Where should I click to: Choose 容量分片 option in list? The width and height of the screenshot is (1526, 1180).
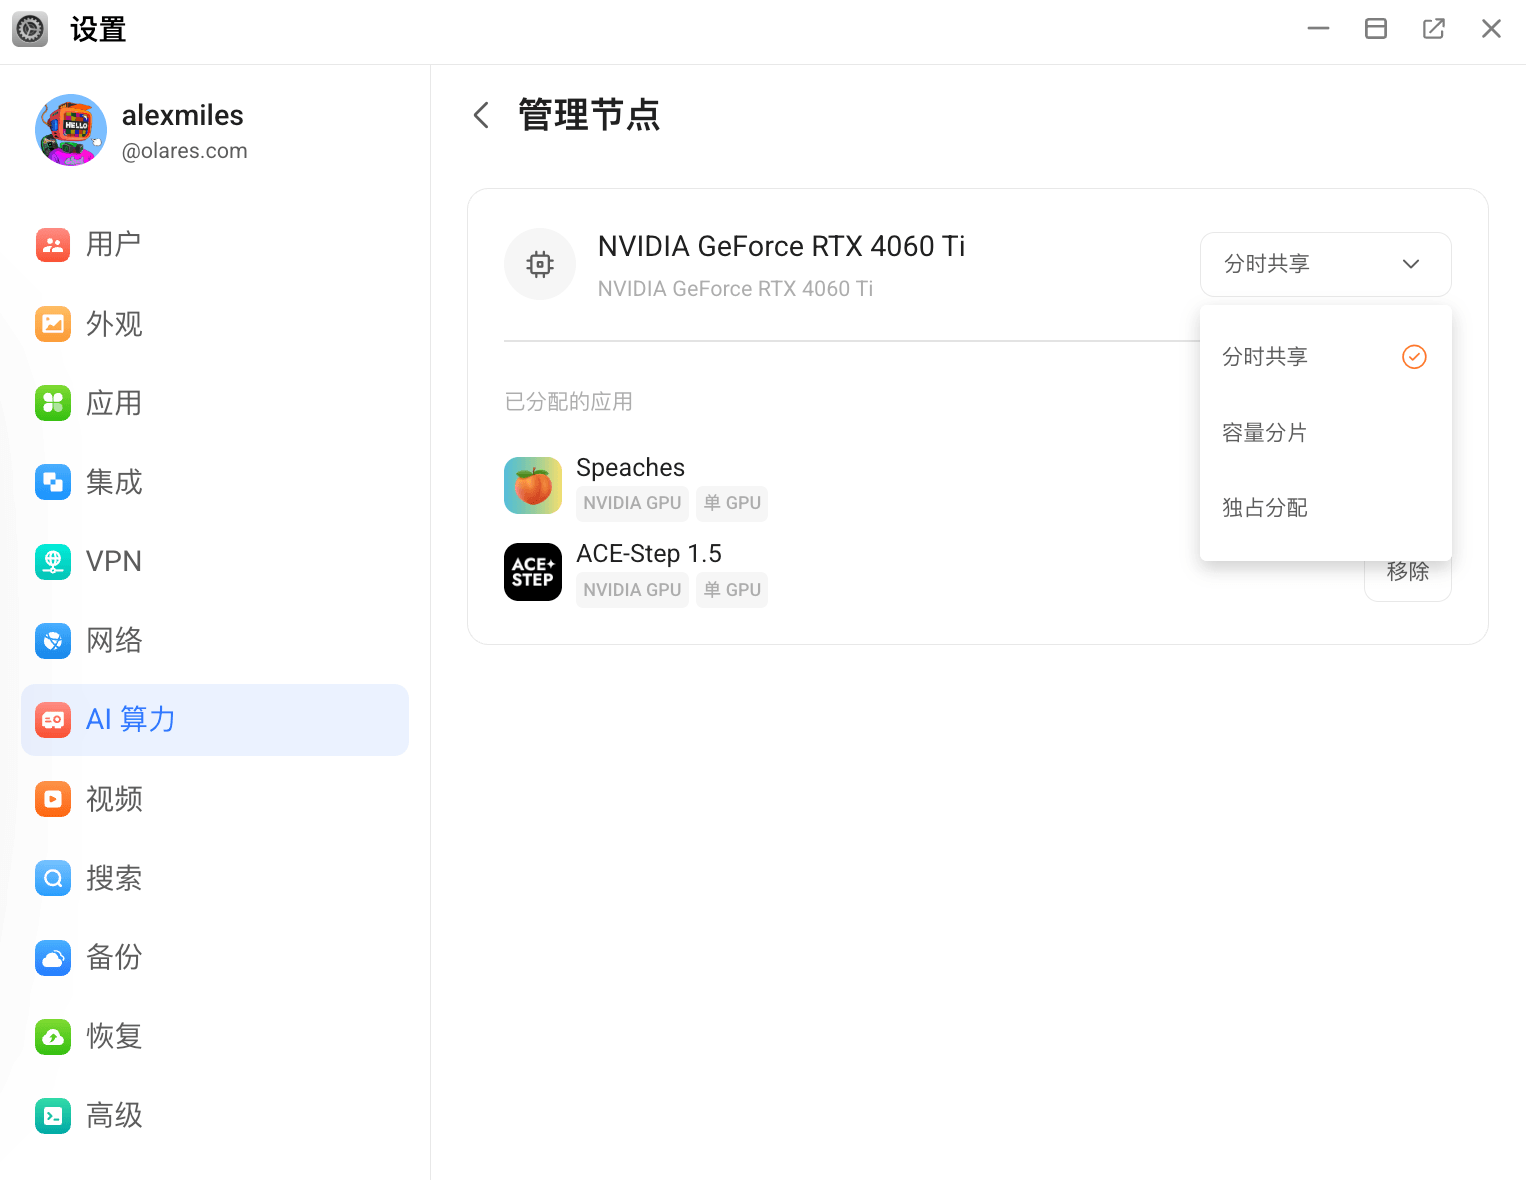click(1326, 433)
